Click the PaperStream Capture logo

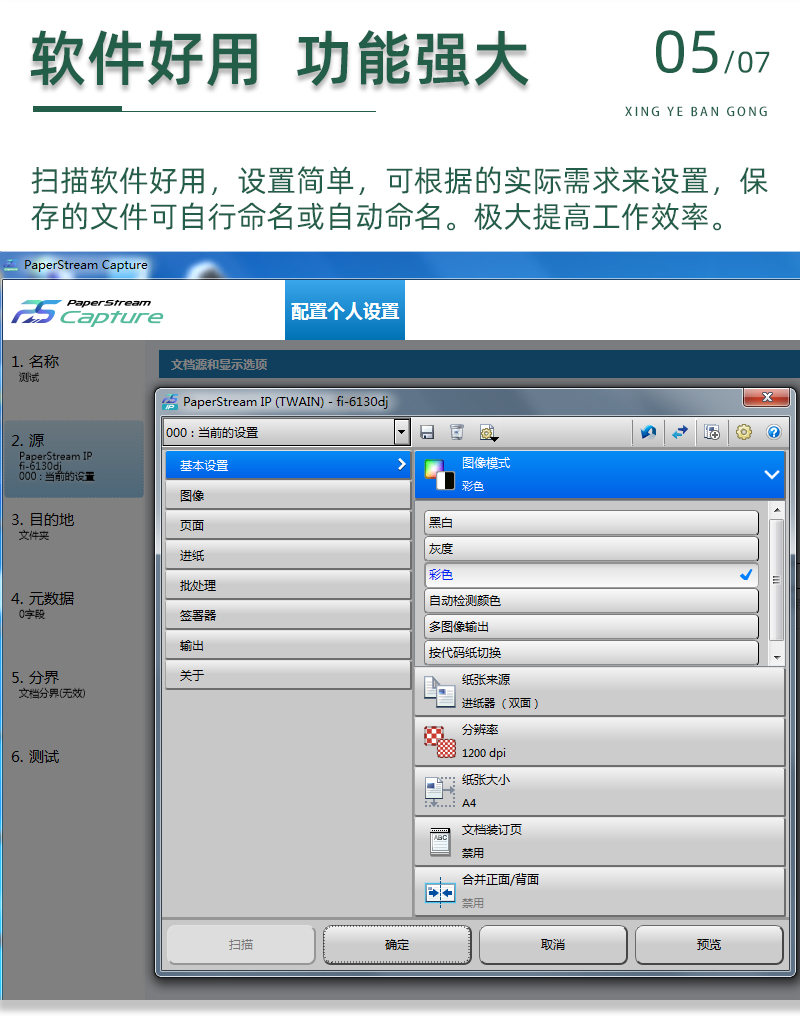[87, 312]
